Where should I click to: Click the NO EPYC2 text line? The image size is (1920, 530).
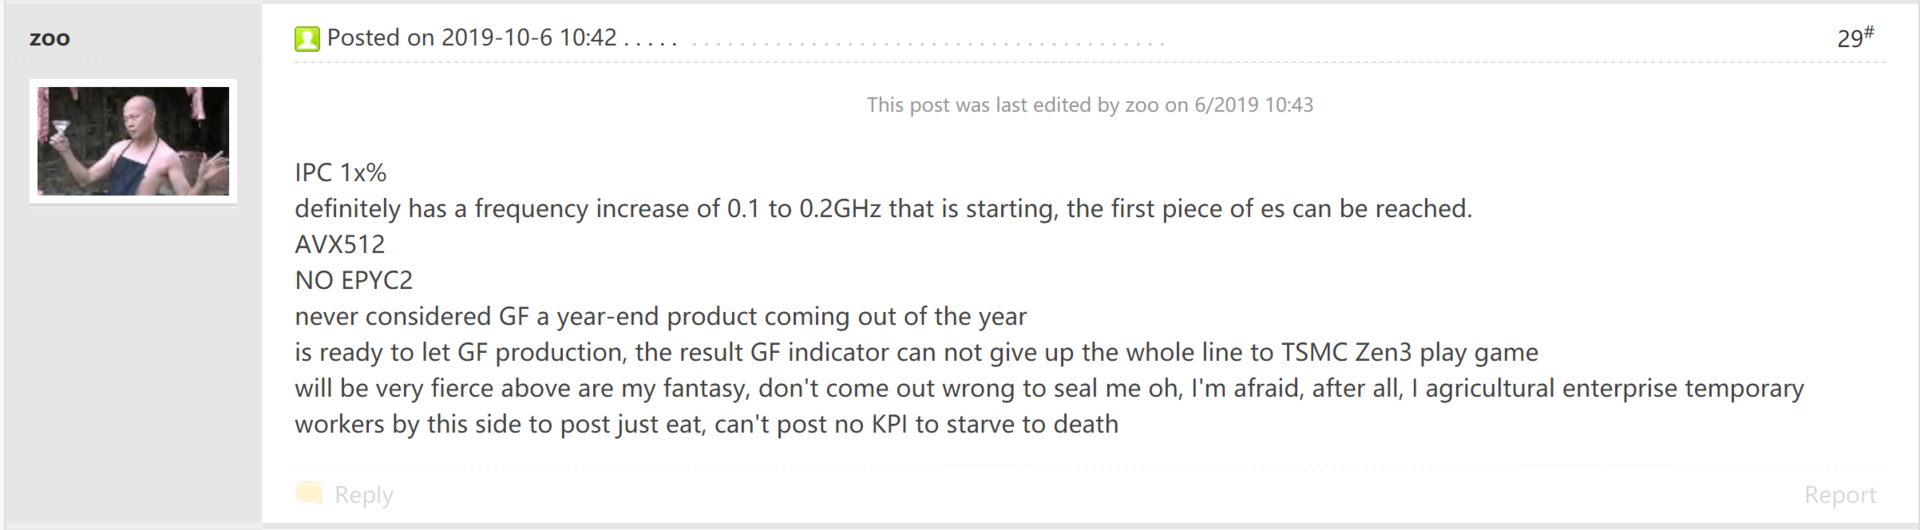(x=354, y=280)
